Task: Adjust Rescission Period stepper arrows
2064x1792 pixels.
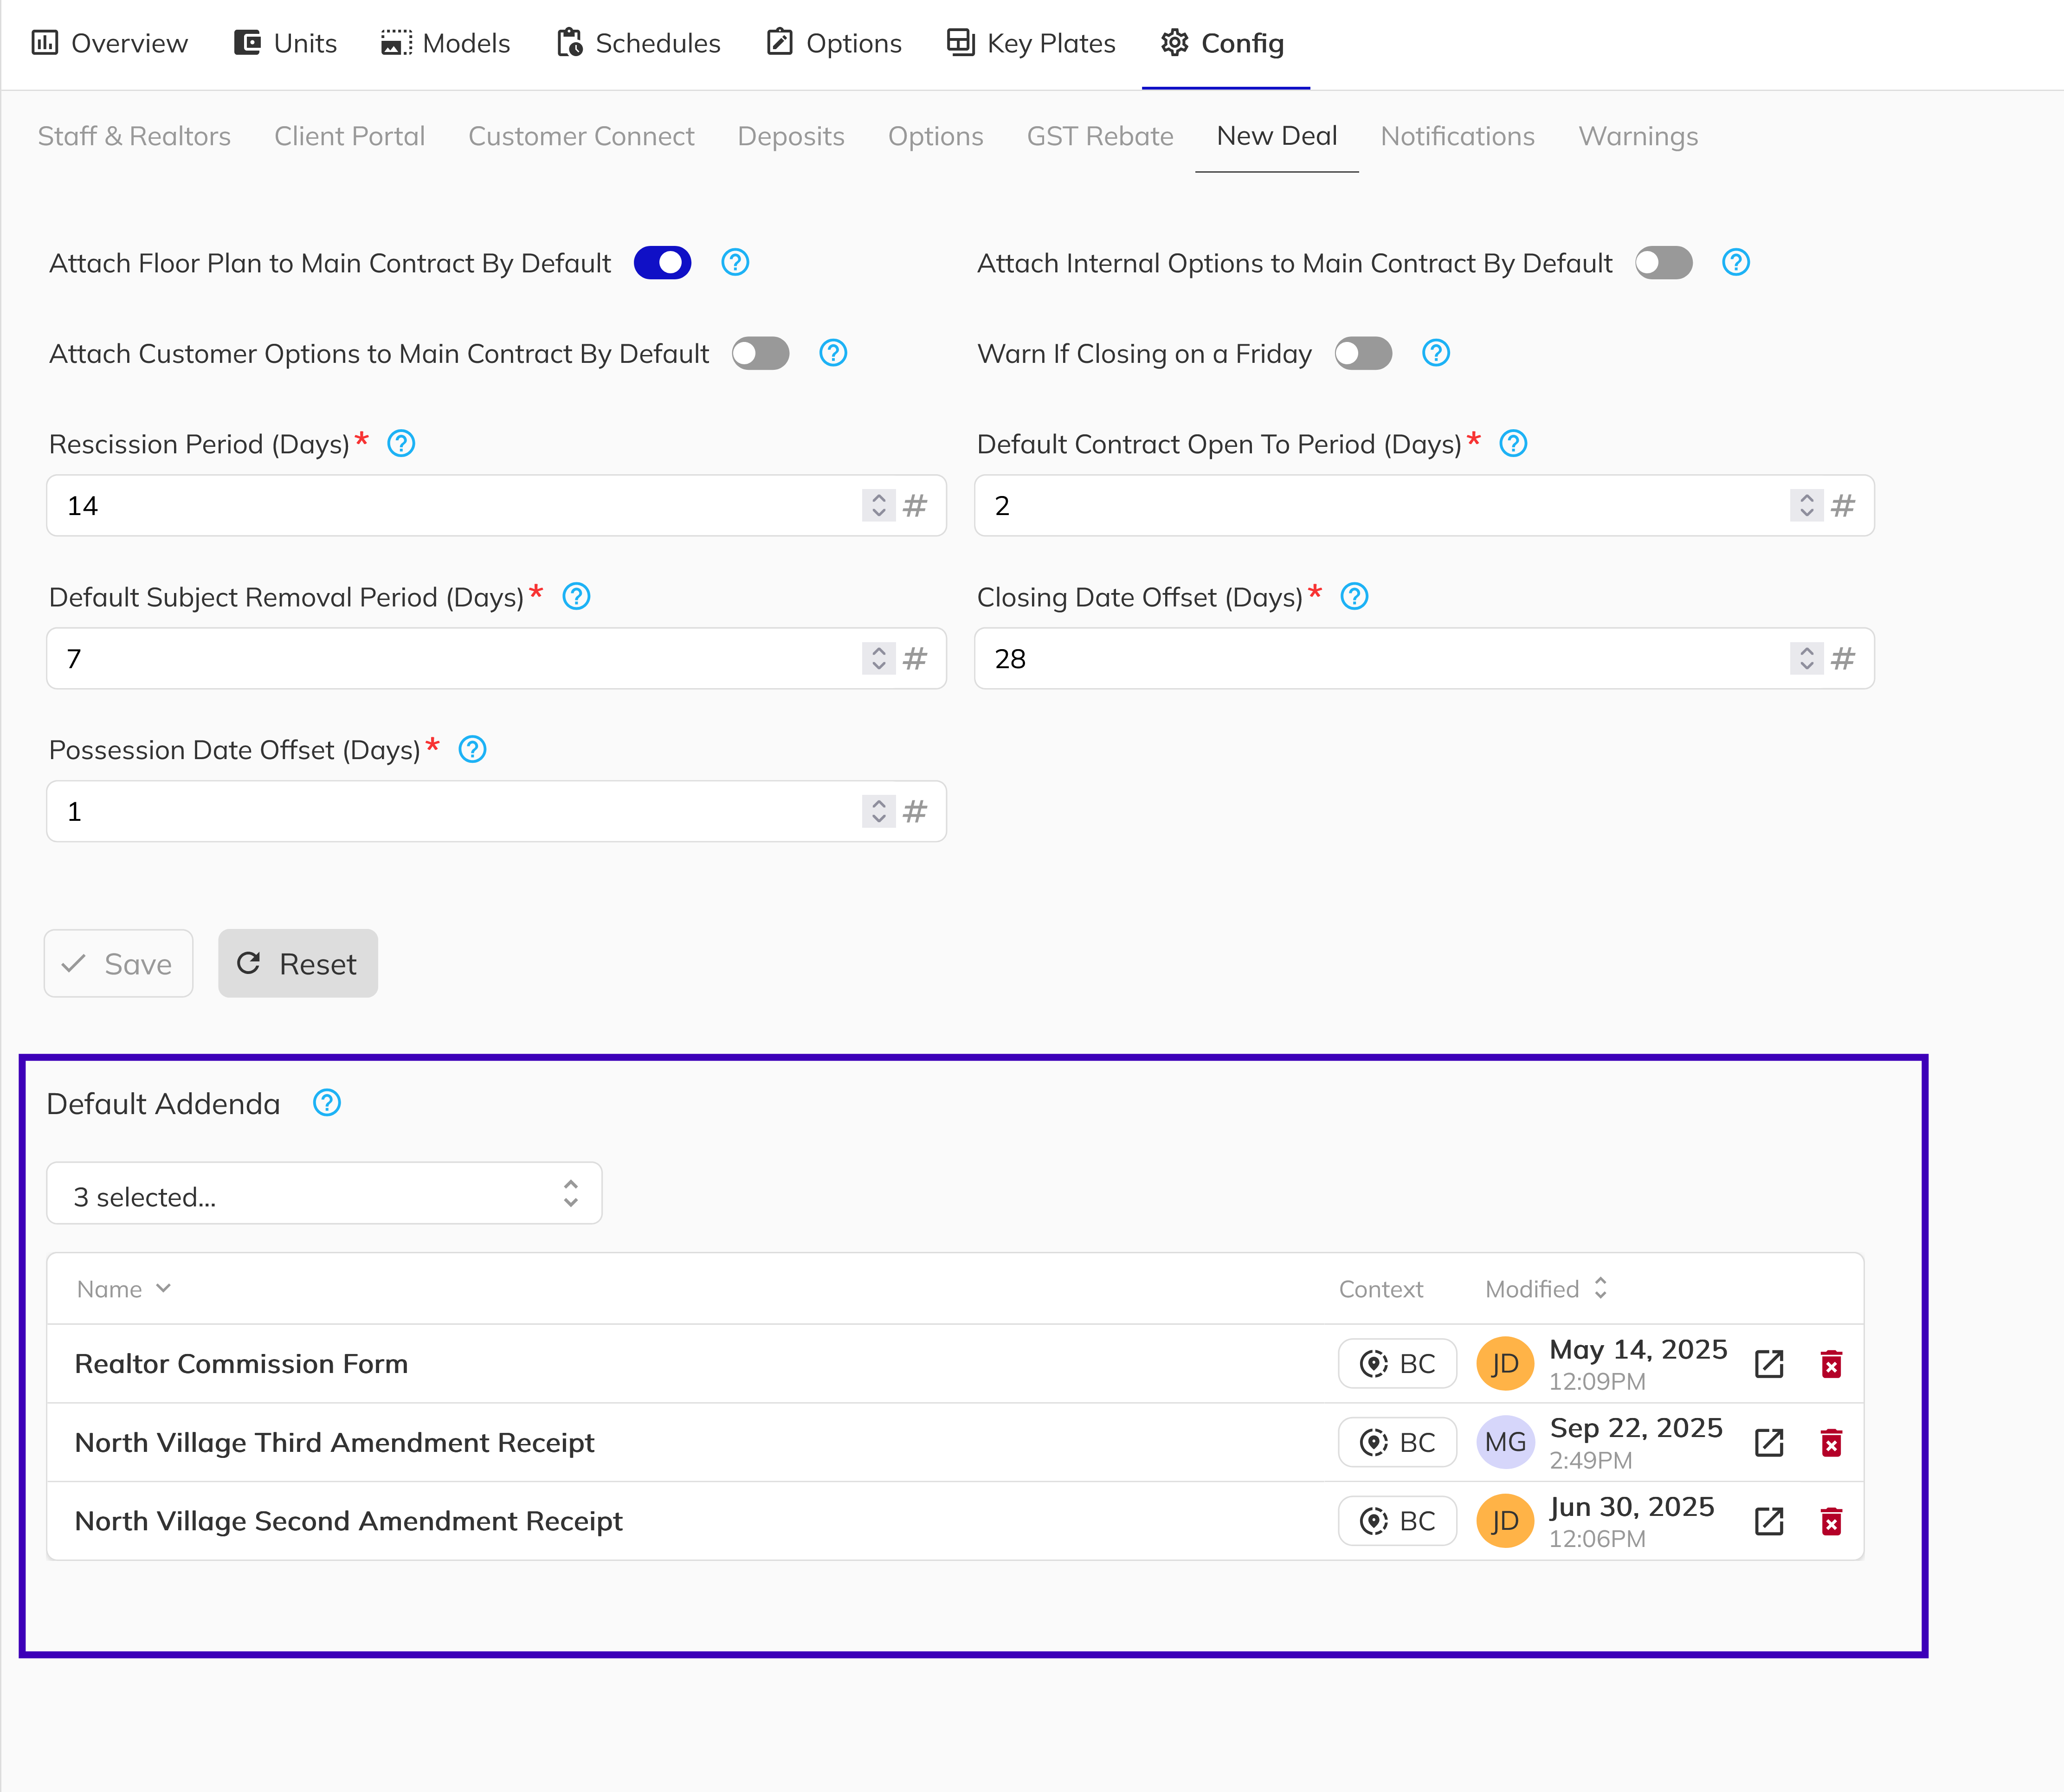Action: coord(879,506)
